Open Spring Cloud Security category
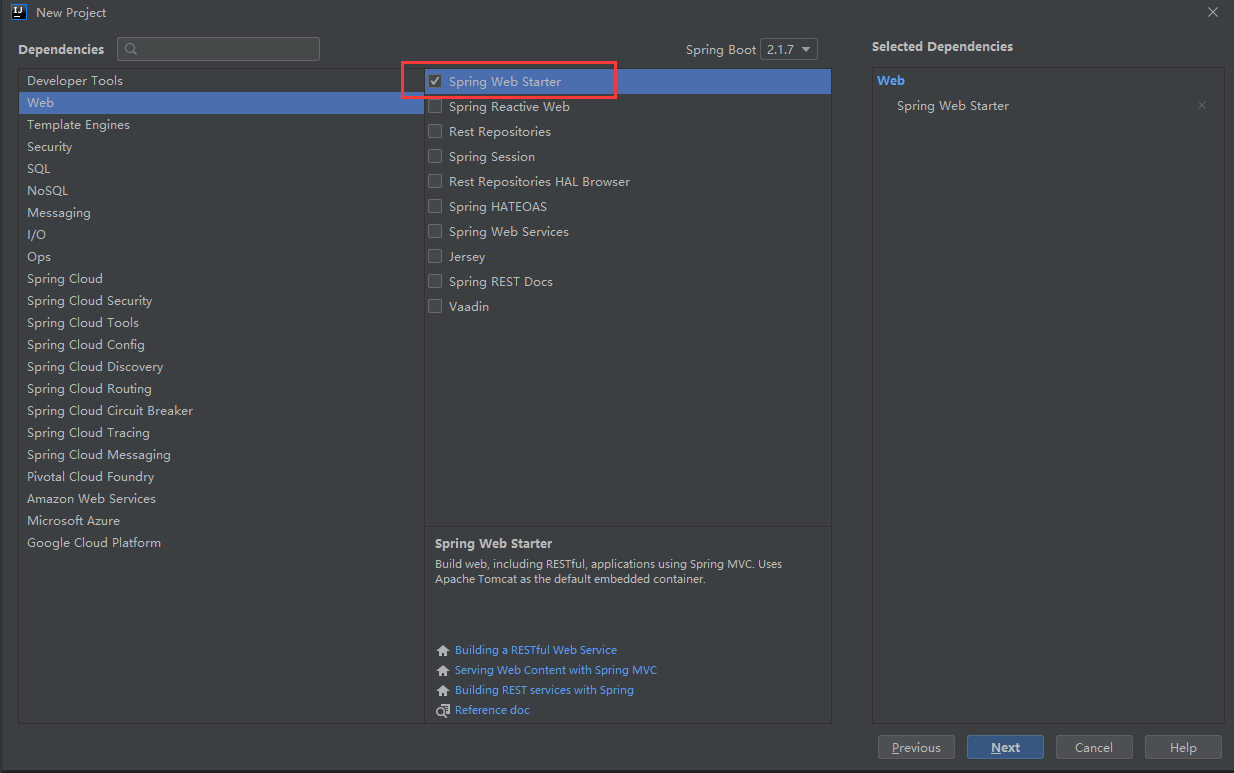Image resolution: width=1234 pixels, height=773 pixels. (x=221, y=301)
